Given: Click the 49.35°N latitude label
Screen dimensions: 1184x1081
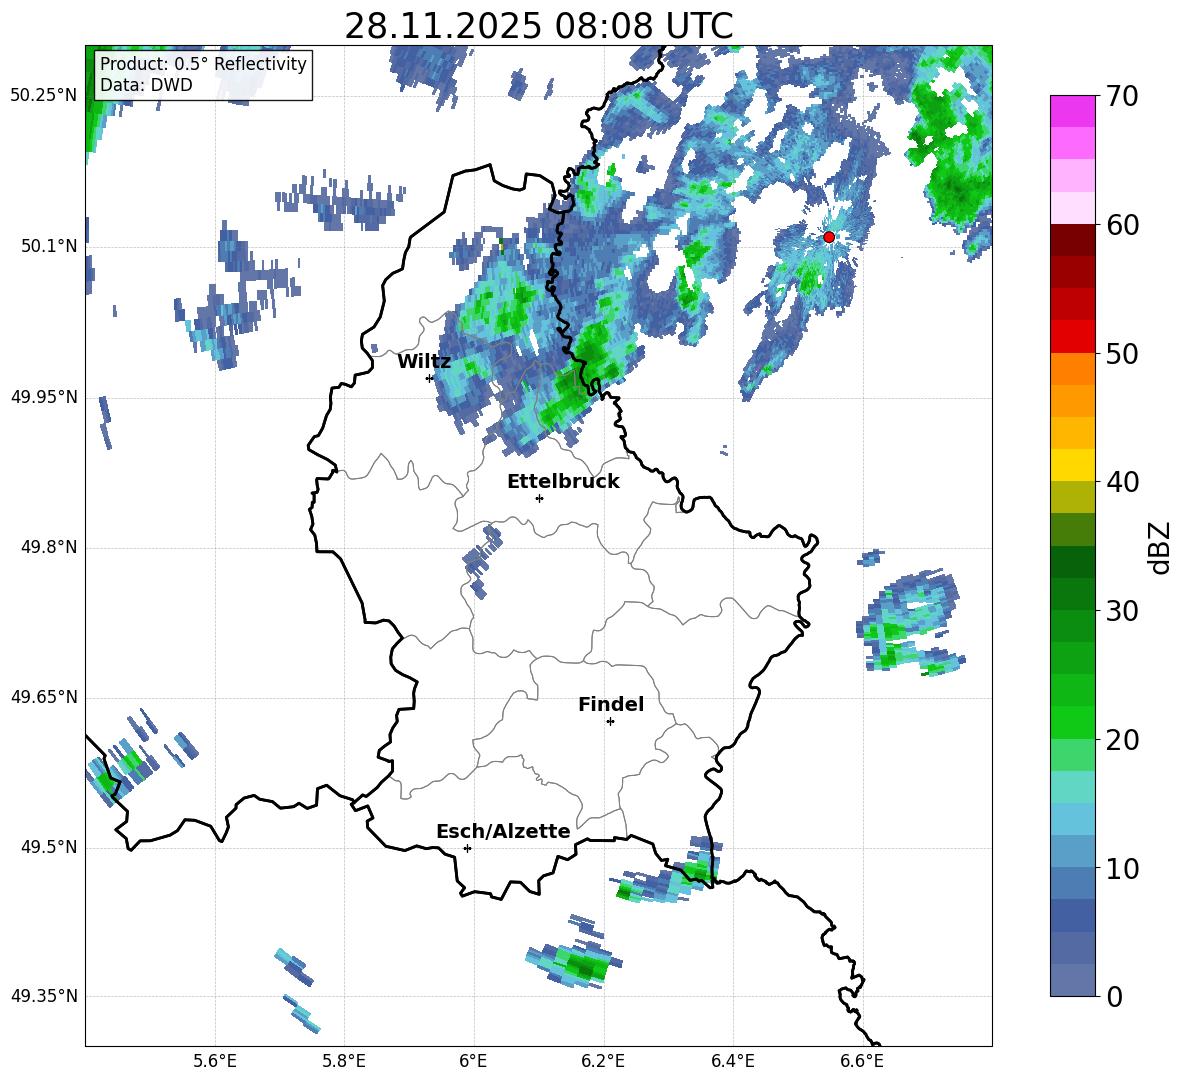Looking at the screenshot, I should tap(44, 996).
